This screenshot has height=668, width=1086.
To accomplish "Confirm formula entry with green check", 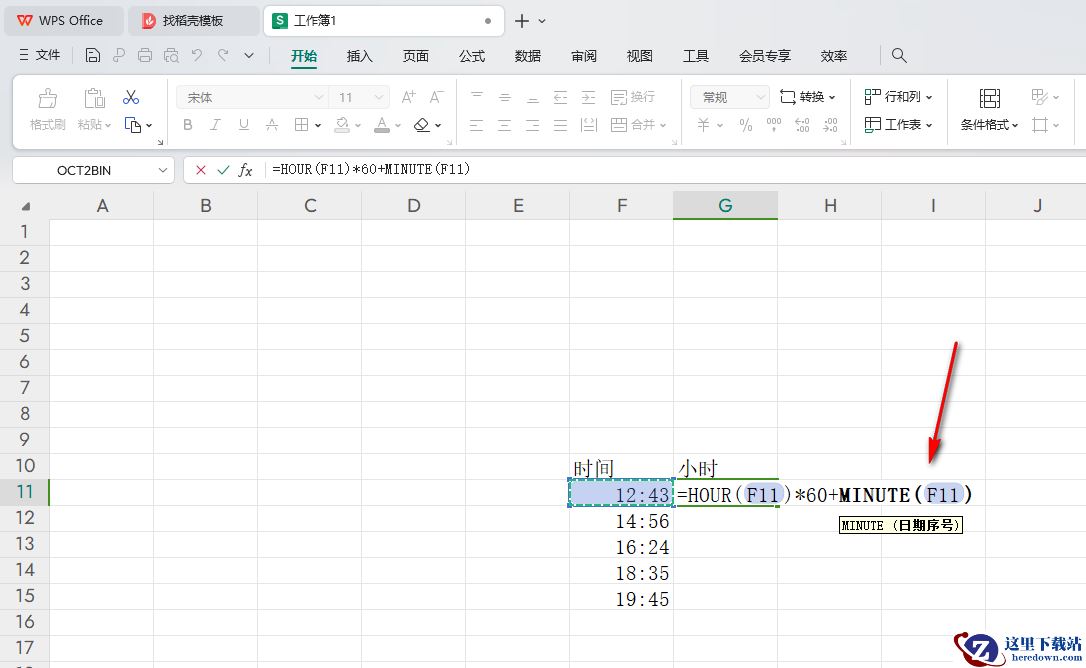I will coord(223,170).
